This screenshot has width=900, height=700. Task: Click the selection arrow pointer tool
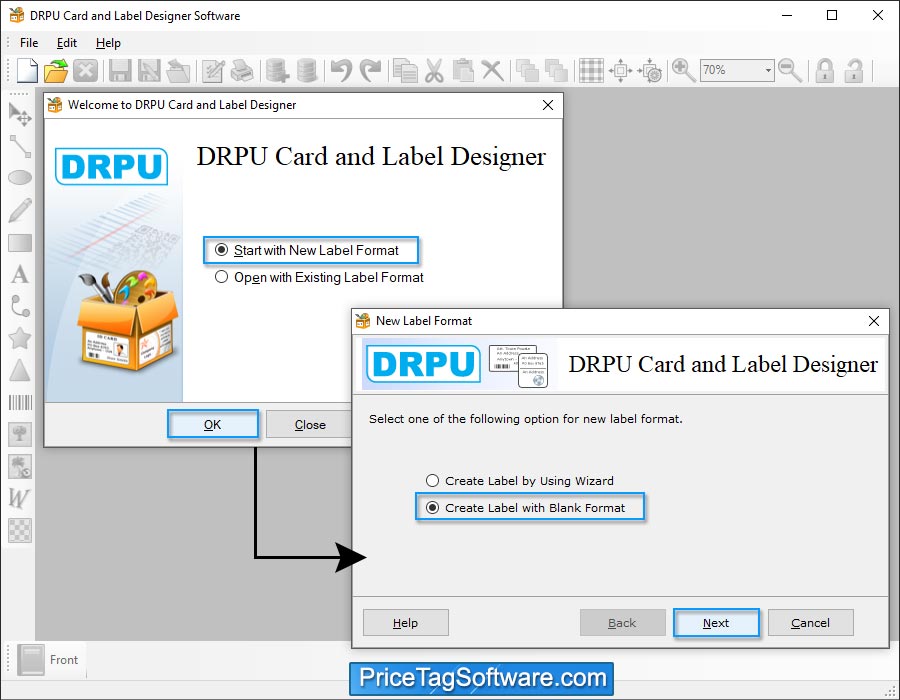[x=20, y=114]
